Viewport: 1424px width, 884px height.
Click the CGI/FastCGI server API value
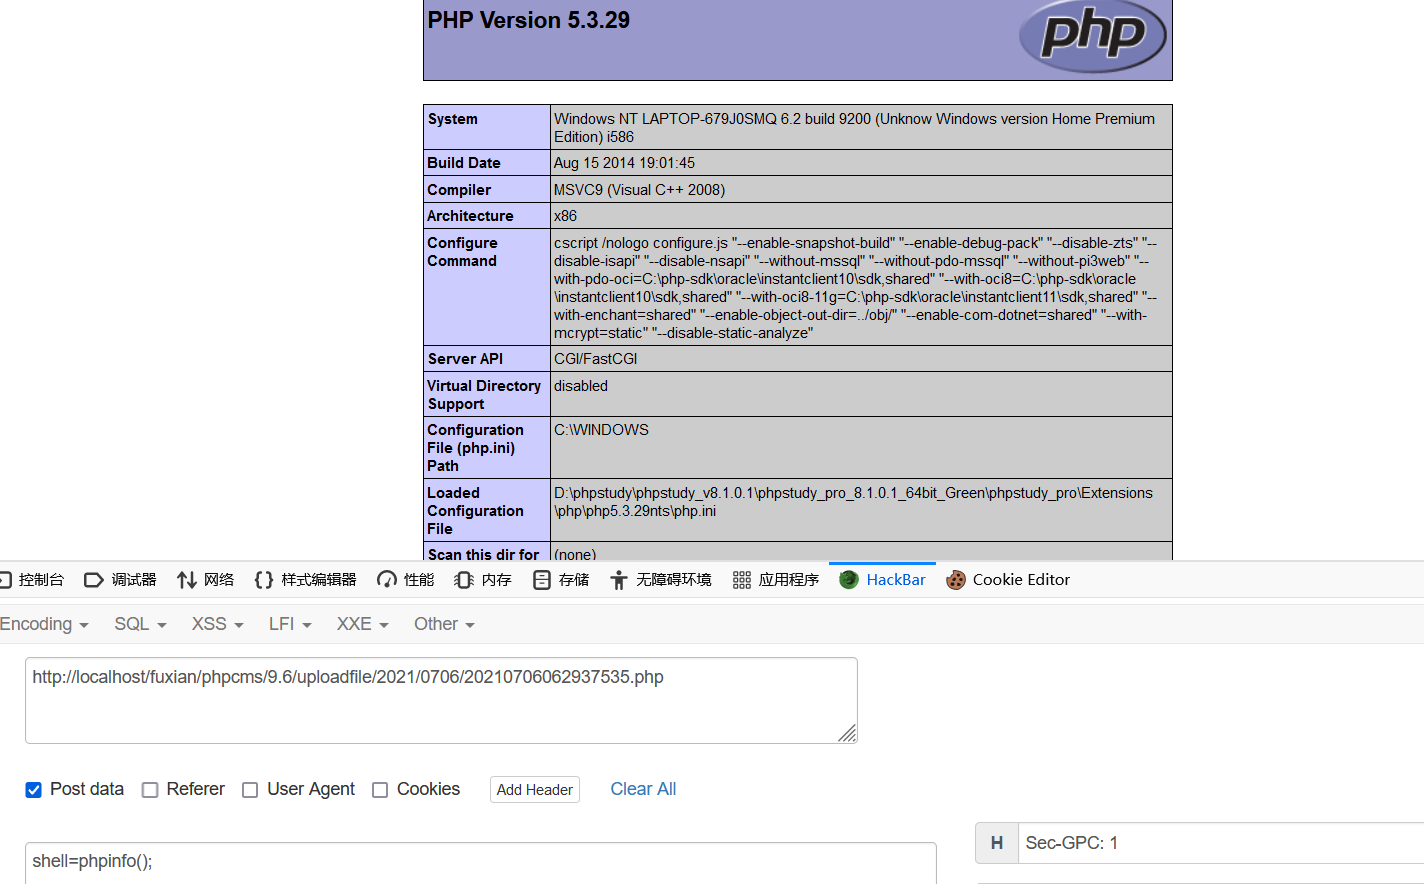[x=595, y=359]
